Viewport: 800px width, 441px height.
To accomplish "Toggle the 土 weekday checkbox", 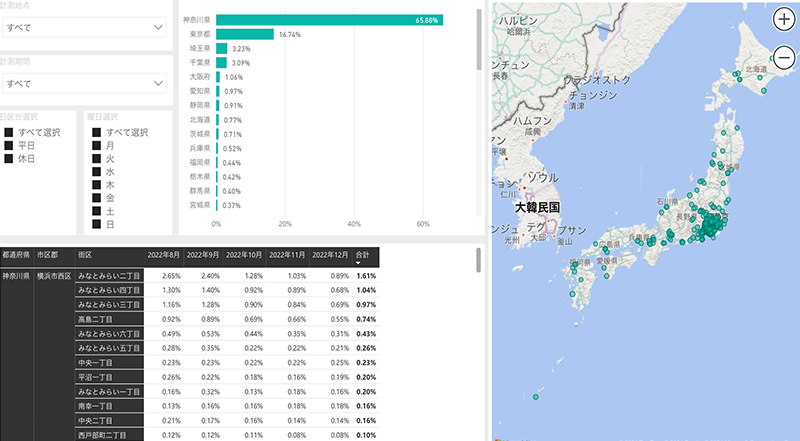I will click(x=96, y=211).
